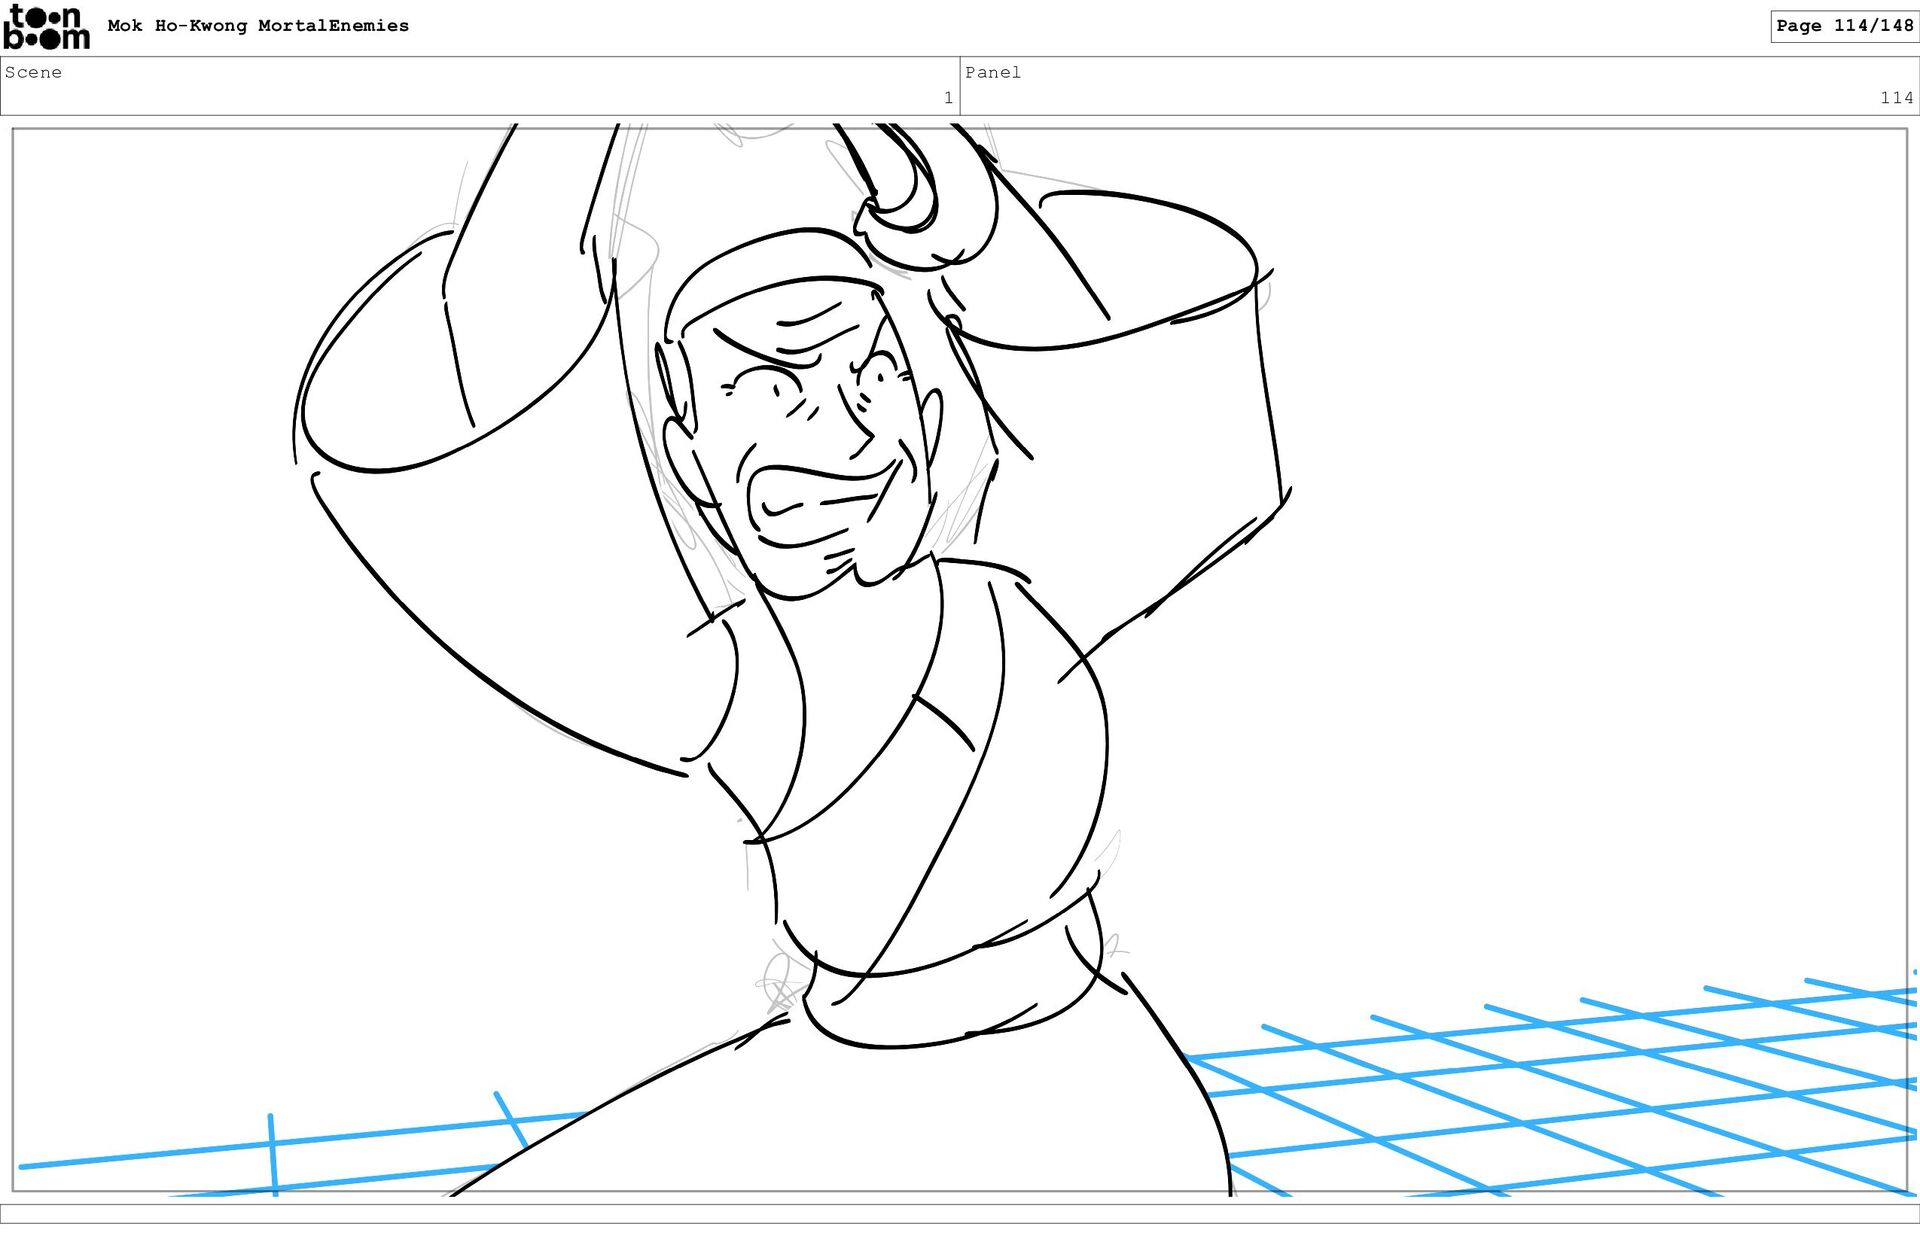Select the Scene label text
This screenshot has height=1242, width=1920.
click(33, 72)
